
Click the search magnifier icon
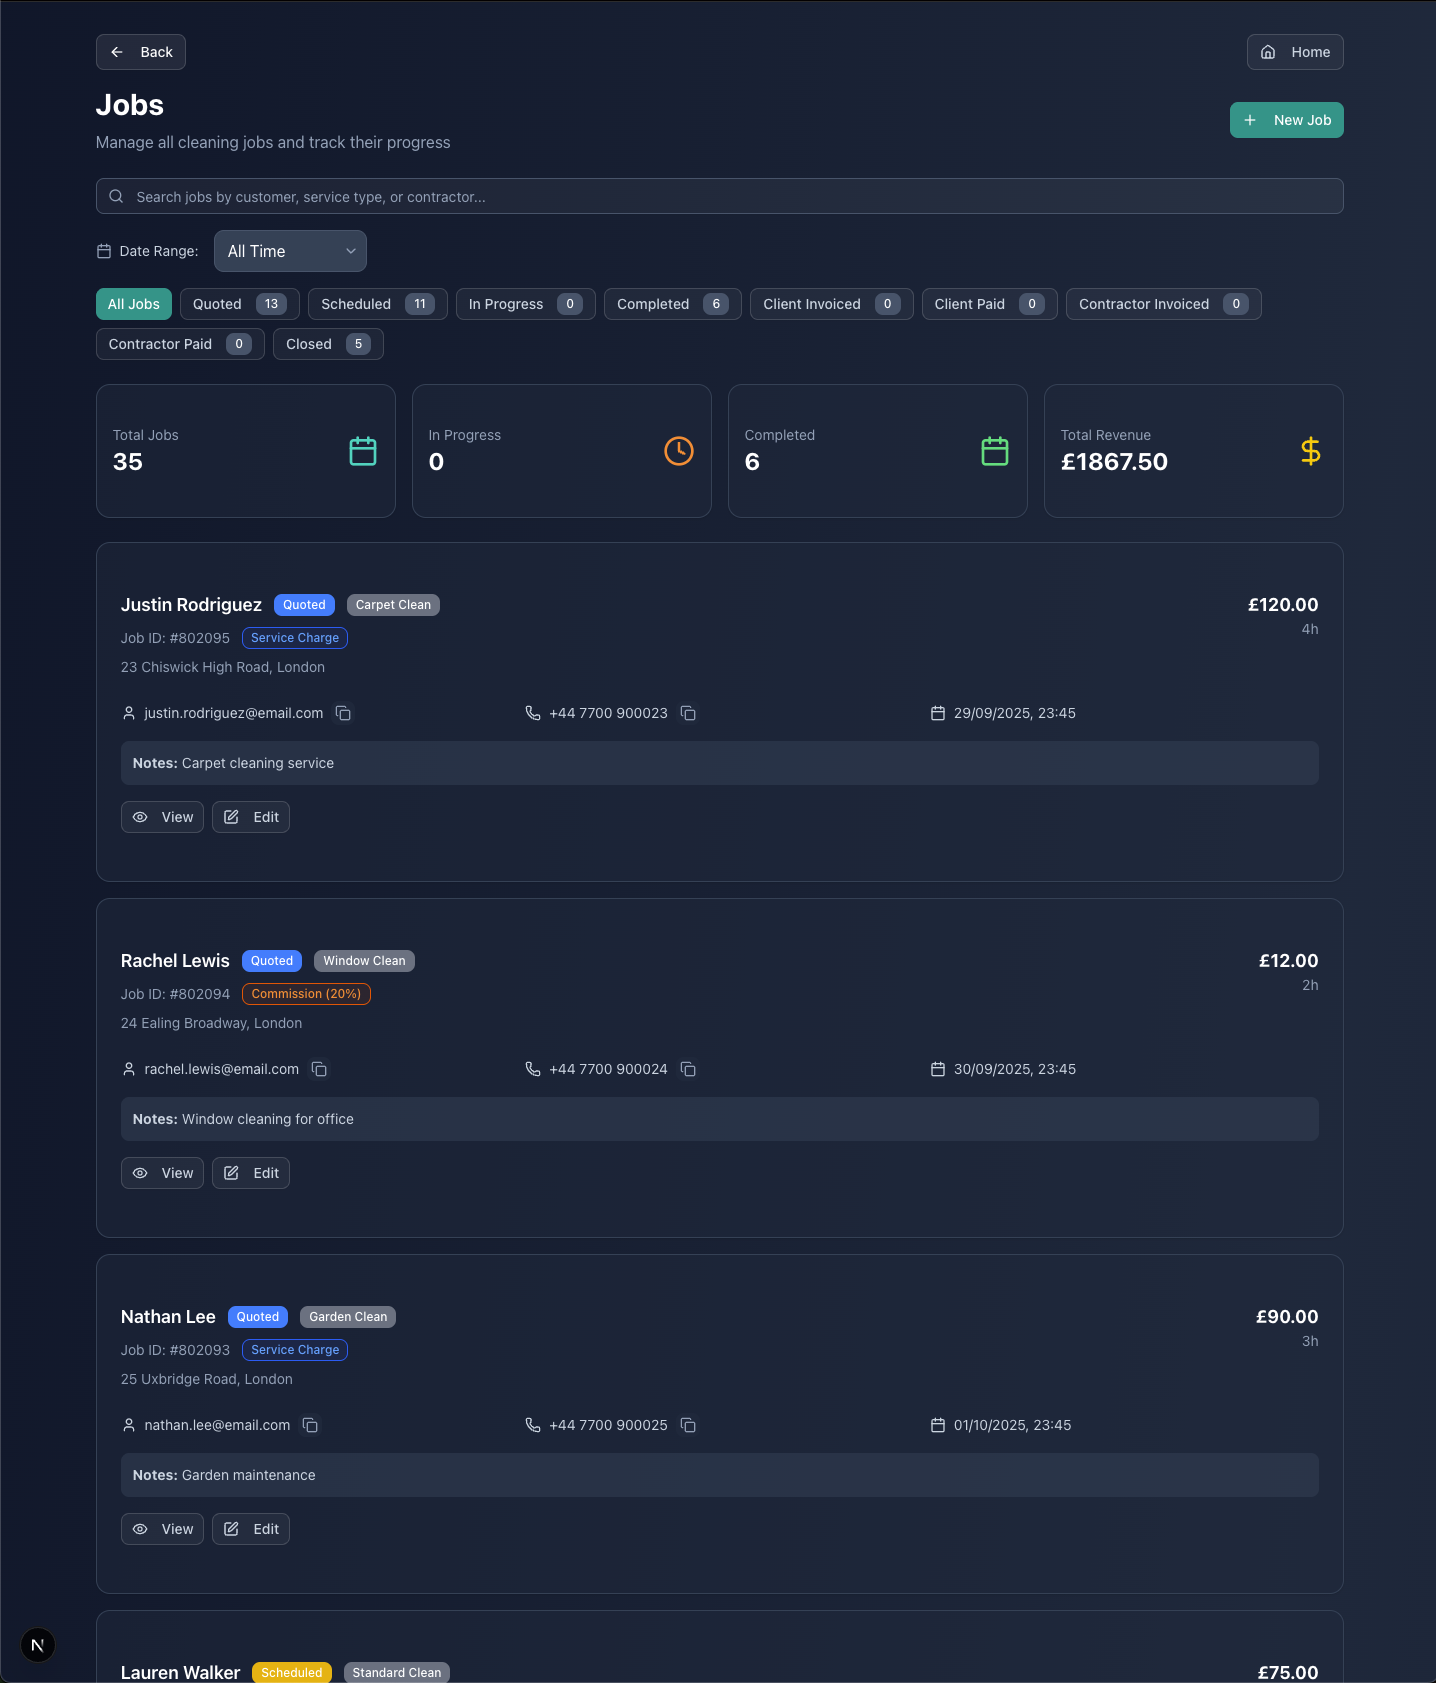click(116, 196)
